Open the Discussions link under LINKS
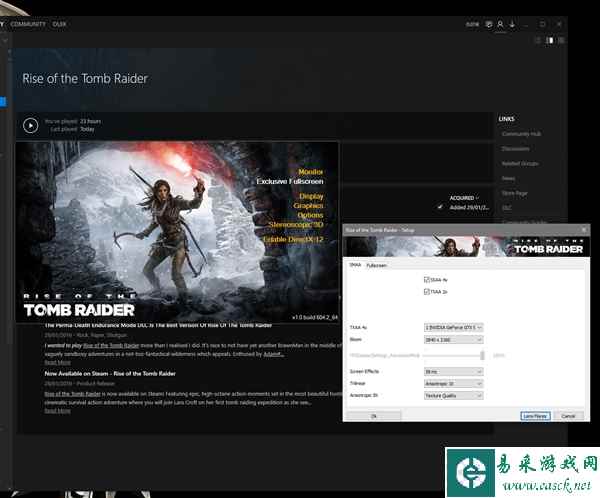600x498 pixels. coord(515,149)
